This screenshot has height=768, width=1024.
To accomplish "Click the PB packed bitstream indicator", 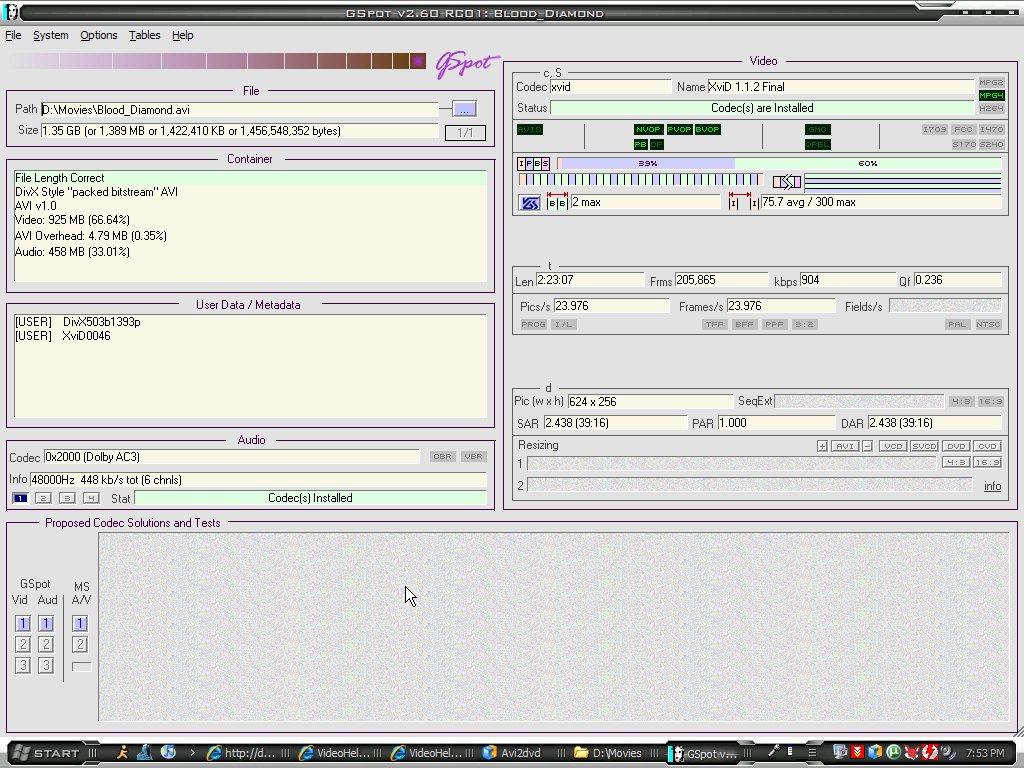I will (641, 144).
